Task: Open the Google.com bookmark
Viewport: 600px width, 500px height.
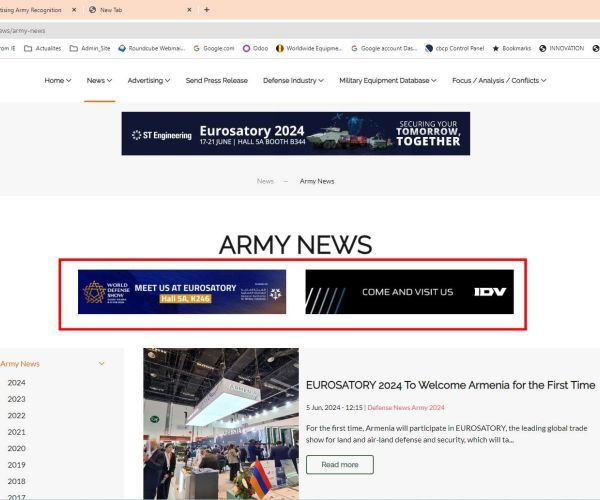Action: [x=213, y=47]
